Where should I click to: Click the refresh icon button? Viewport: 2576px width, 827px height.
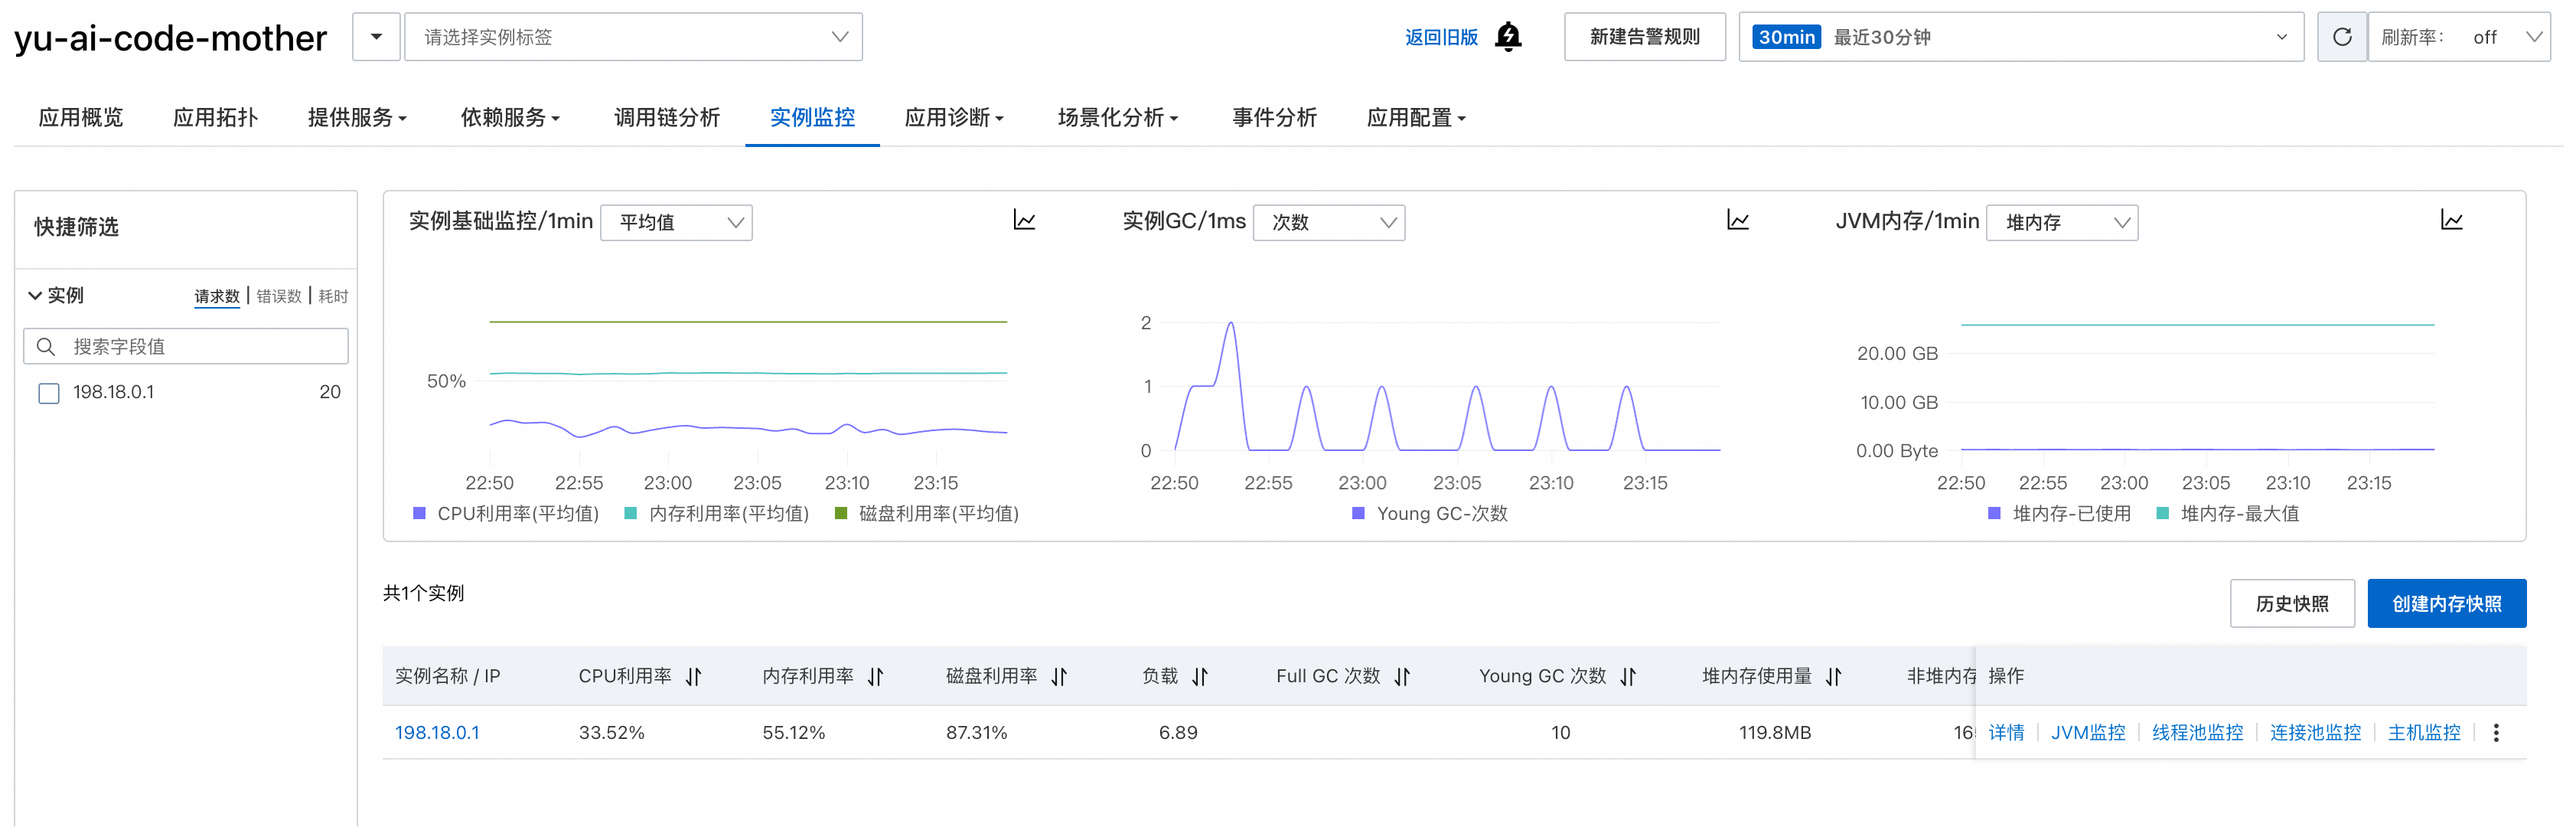2341,37
